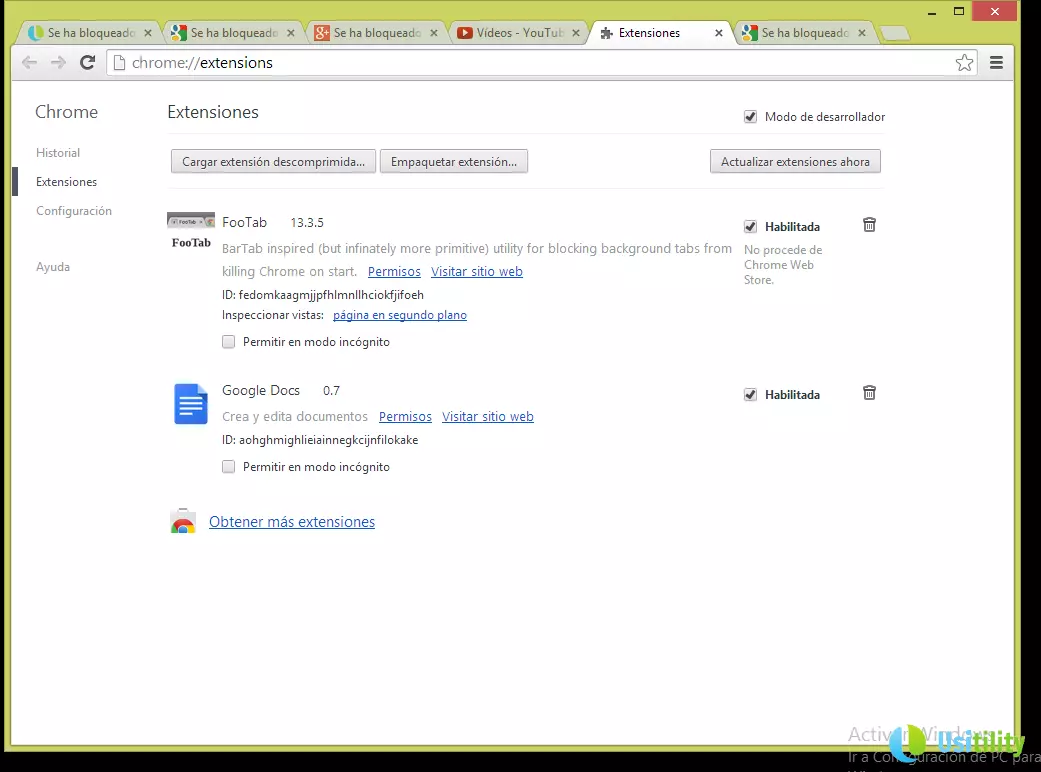Screen dimensions: 1041x772
Task: Enable FooTab Permitir en modo incógnito
Action: pyautogui.click(x=229, y=342)
